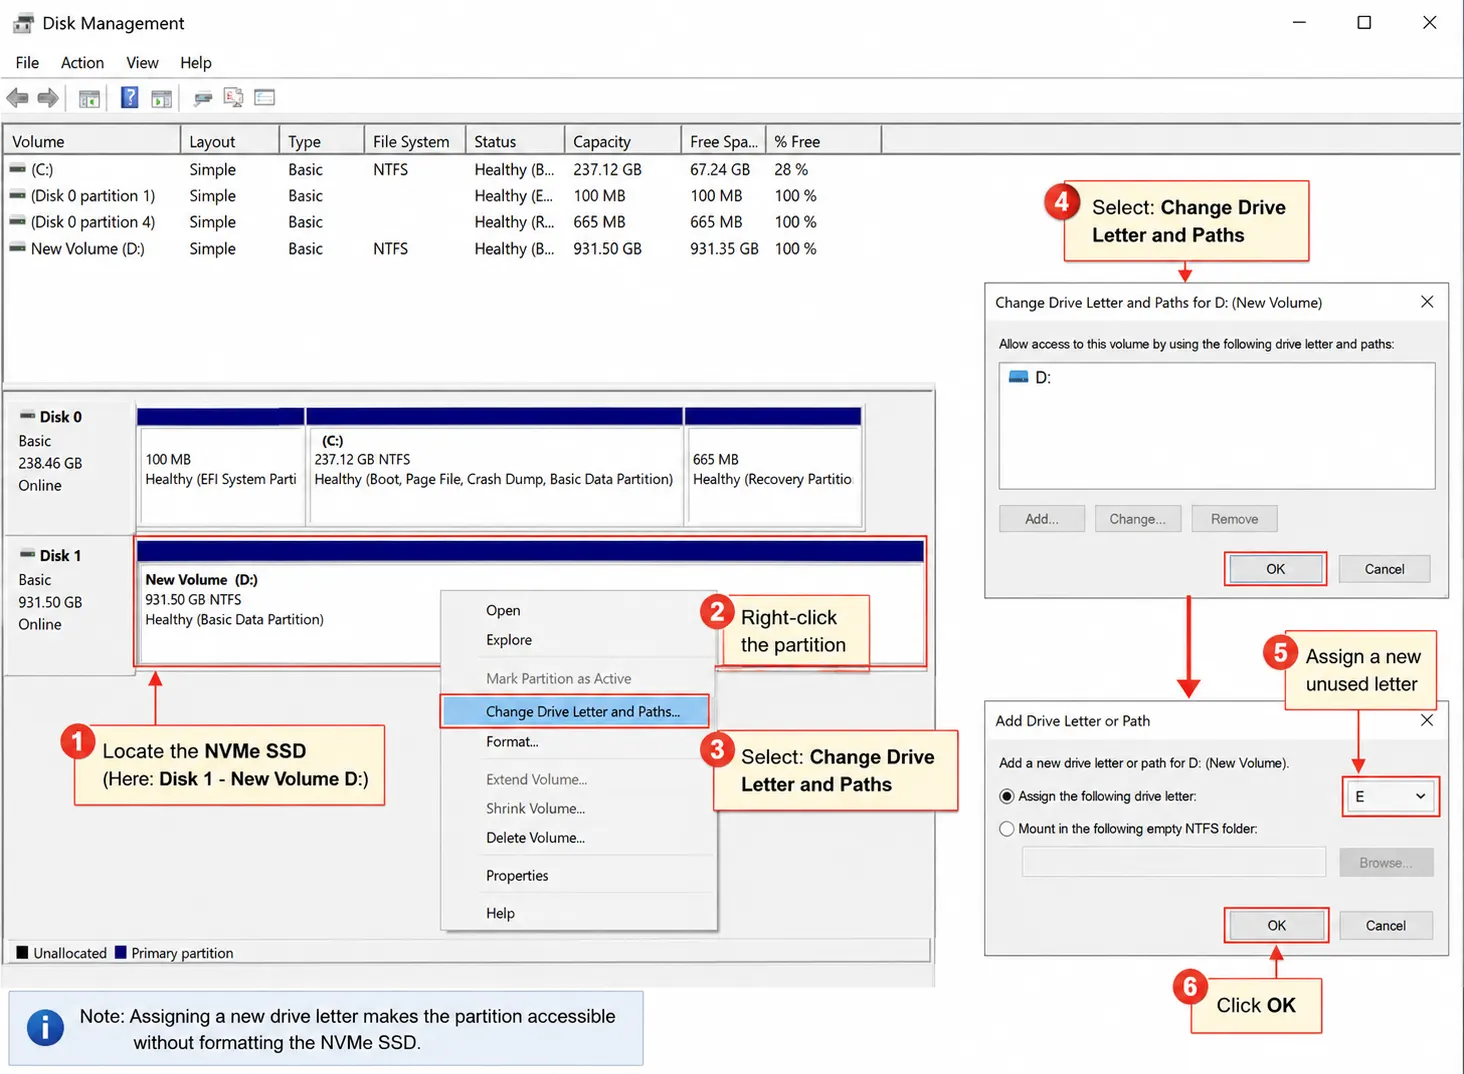1464x1074 pixels.
Task: Toggle the Show/Hide Action Pane toolbar icon
Action: pyautogui.click(x=161, y=98)
